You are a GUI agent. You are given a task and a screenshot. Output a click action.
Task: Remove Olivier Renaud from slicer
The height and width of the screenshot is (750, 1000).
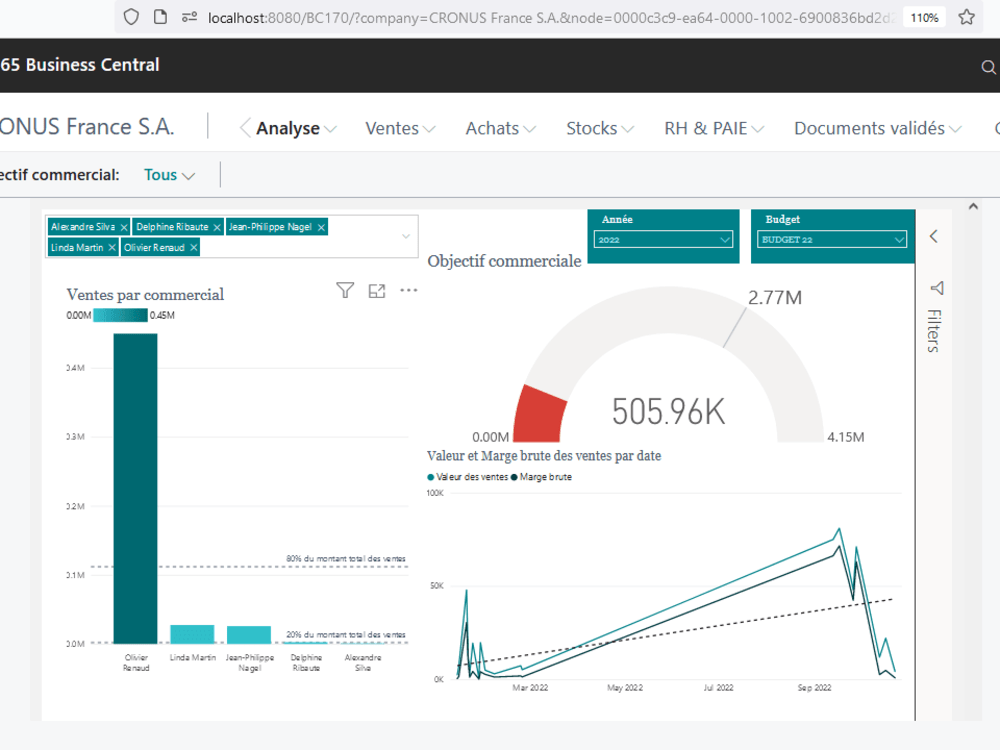[x=194, y=247]
